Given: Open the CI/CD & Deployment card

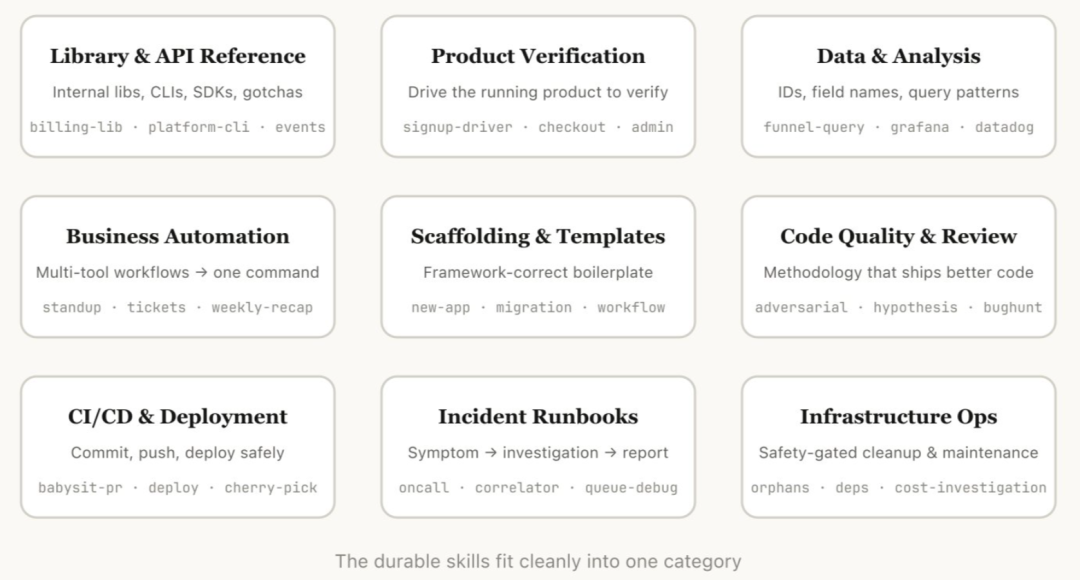Looking at the screenshot, I should tap(178, 447).
